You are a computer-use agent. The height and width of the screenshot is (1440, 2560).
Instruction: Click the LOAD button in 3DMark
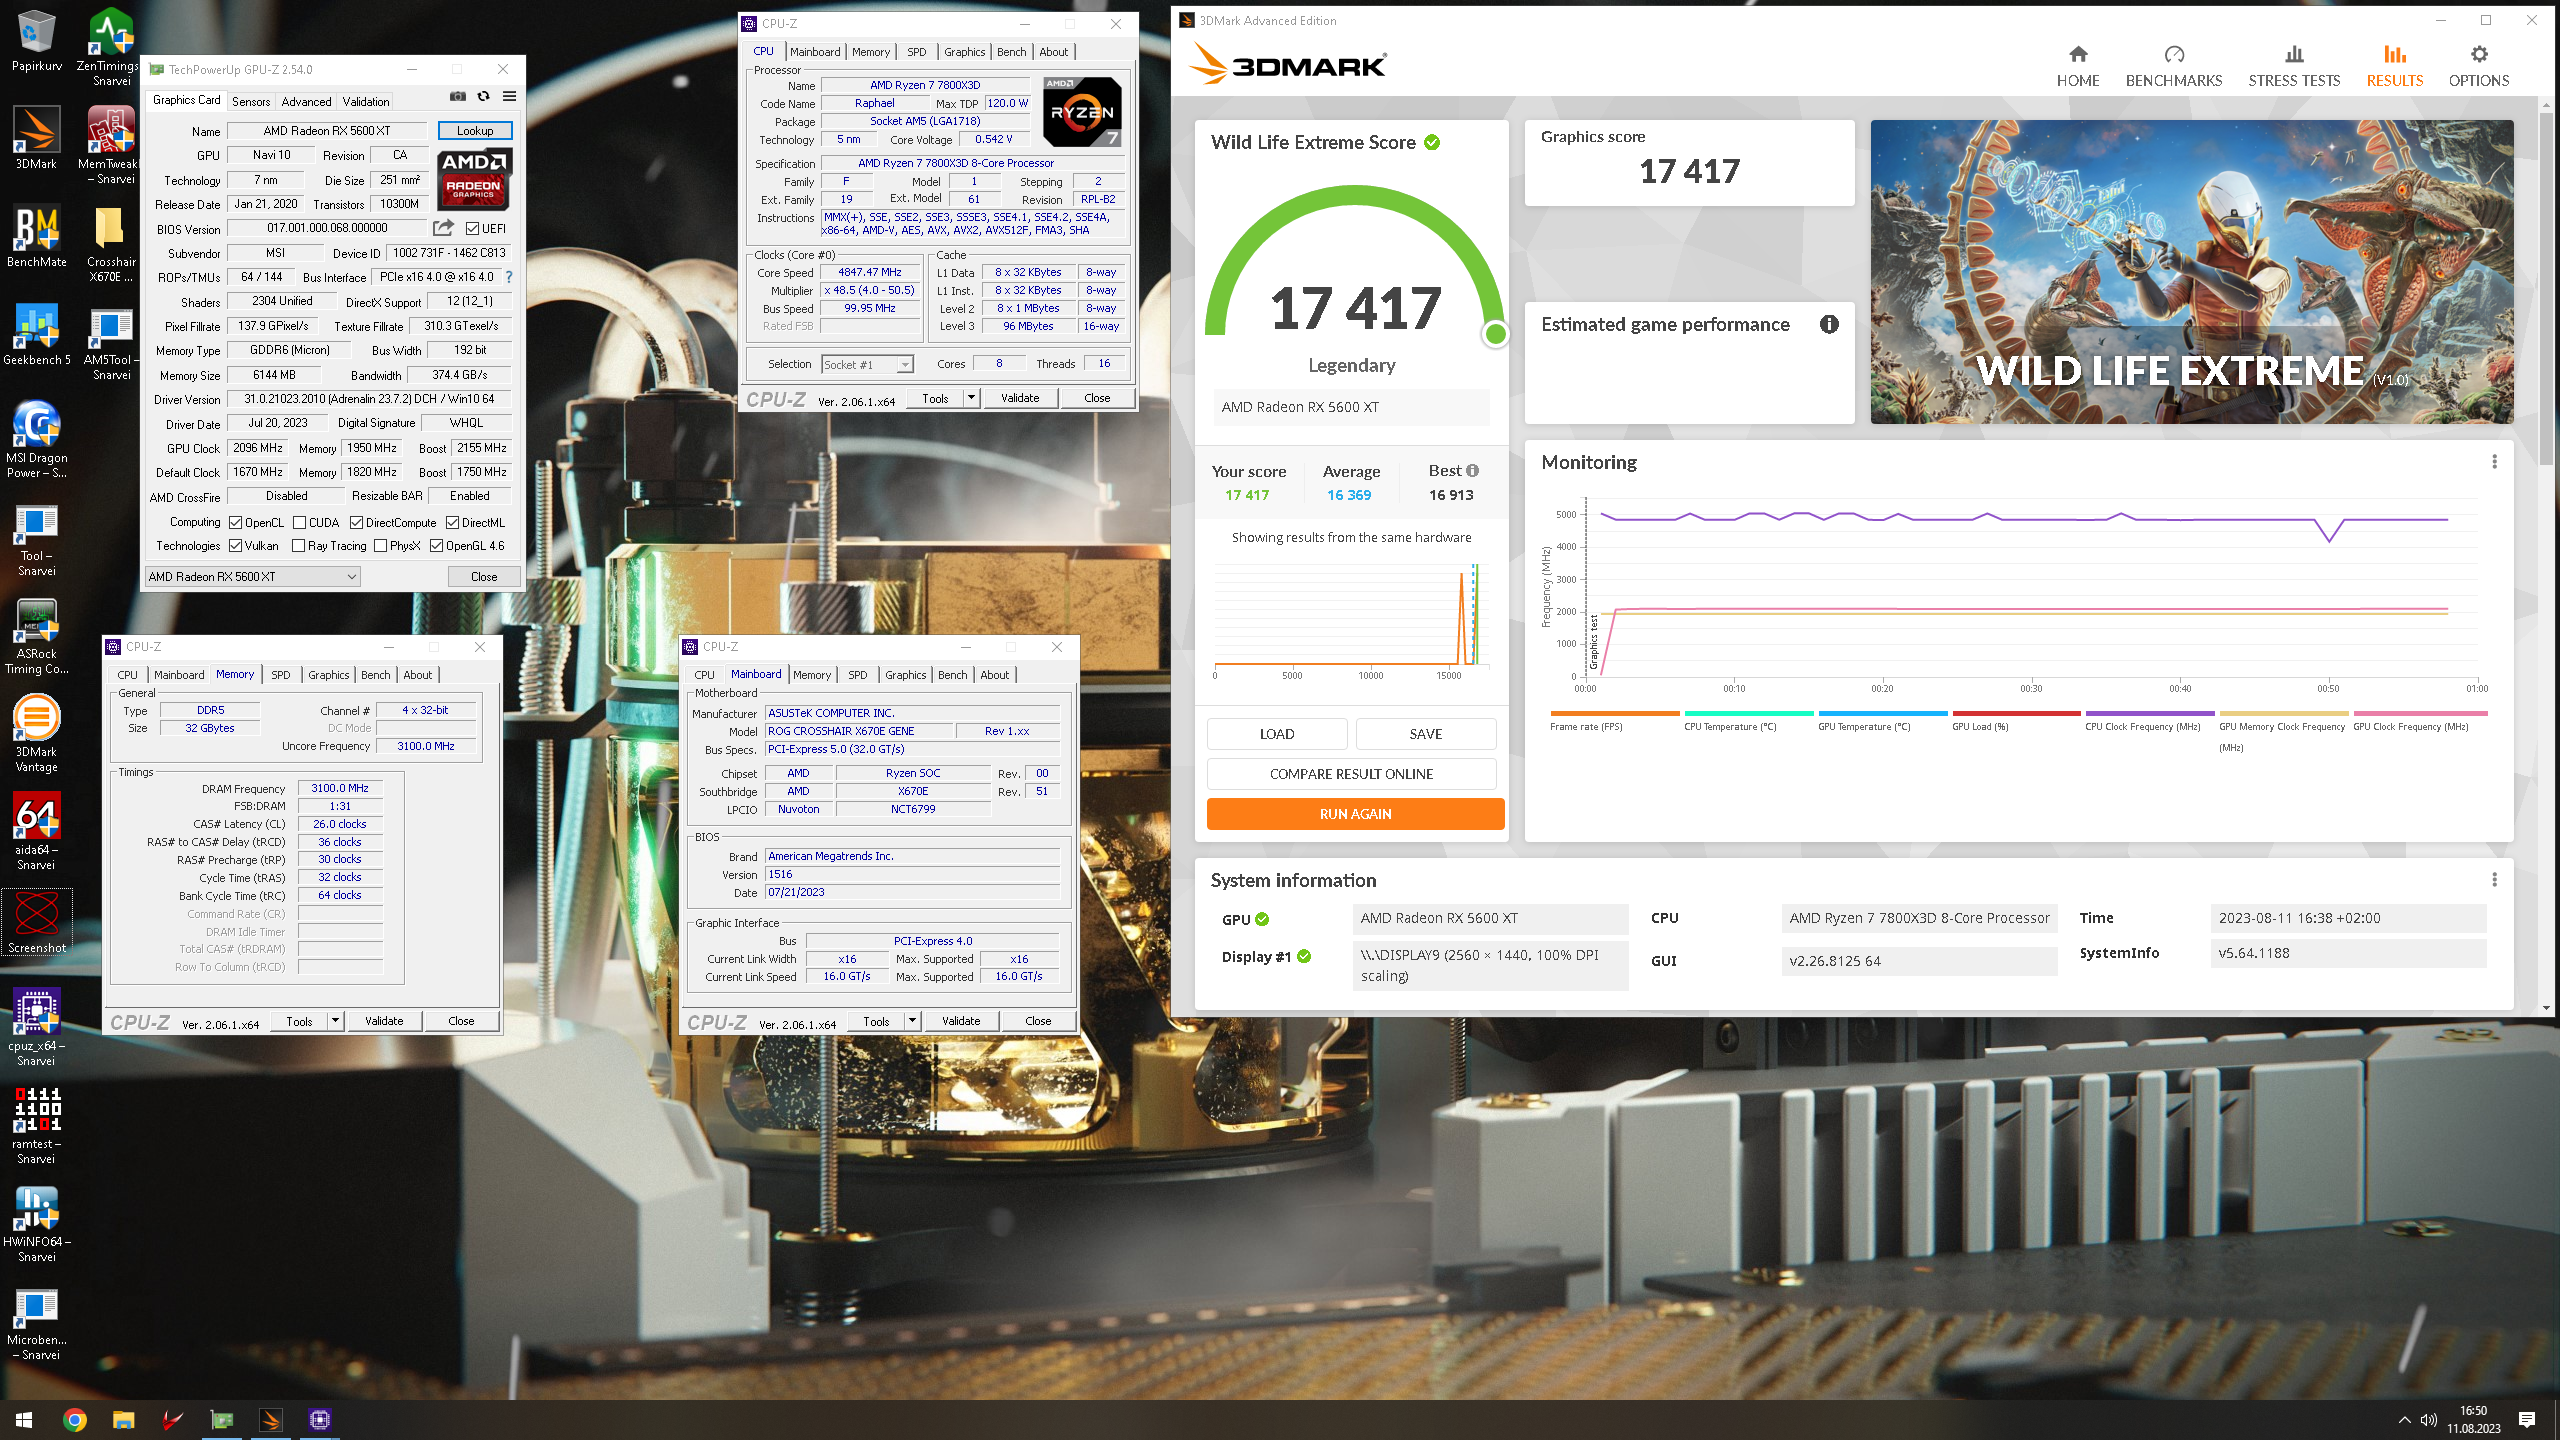click(1277, 734)
